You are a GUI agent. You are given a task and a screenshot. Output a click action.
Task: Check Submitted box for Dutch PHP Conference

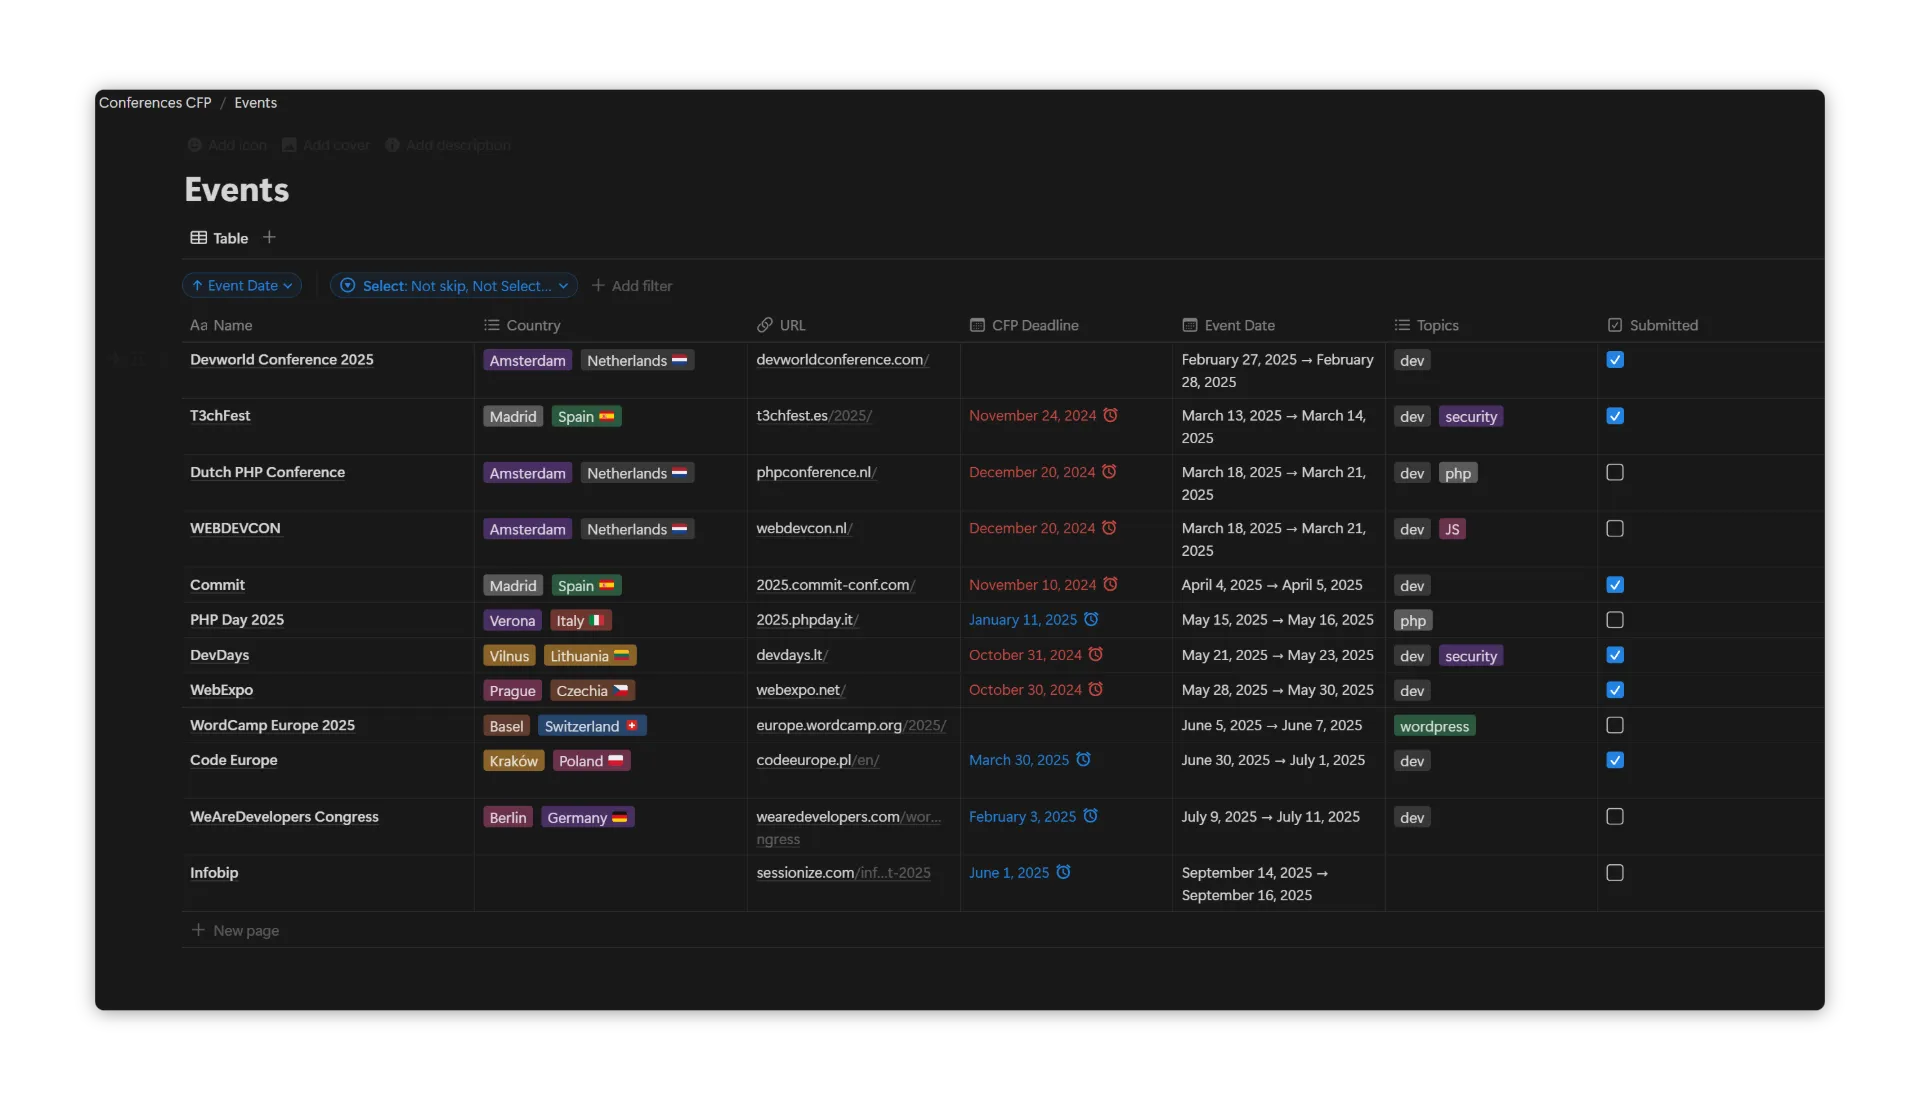[x=1614, y=473]
